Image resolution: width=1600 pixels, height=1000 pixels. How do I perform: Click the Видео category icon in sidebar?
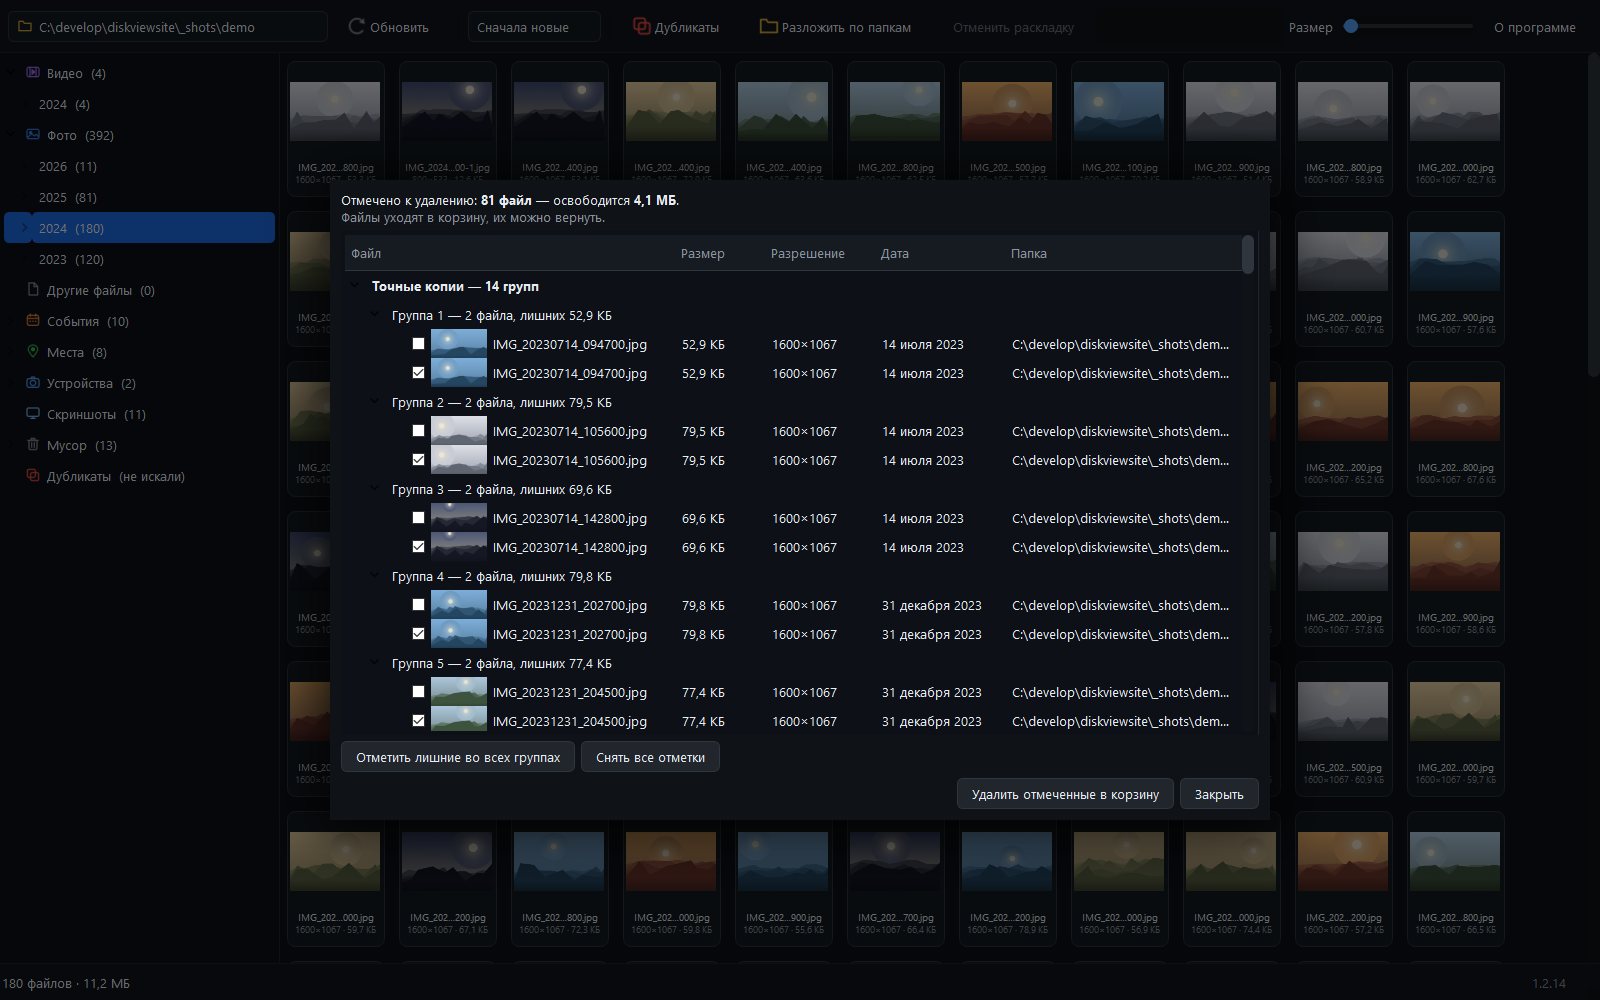coord(33,73)
